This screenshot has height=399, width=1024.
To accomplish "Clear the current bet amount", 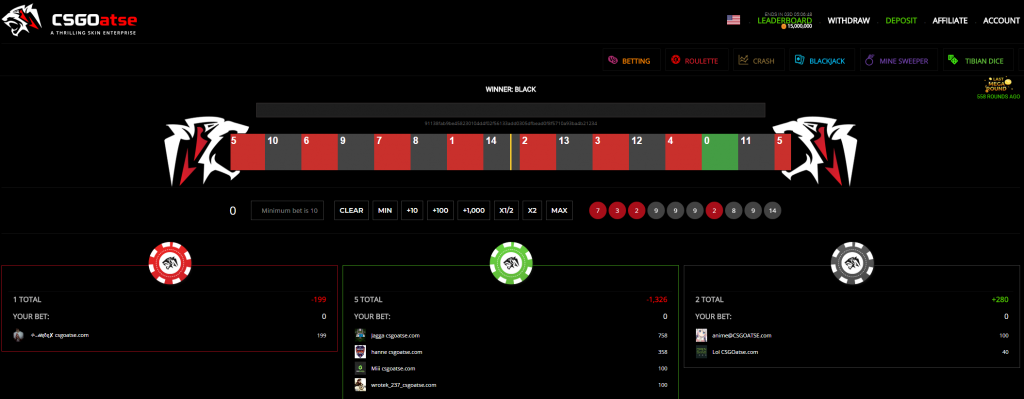I will coord(351,210).
